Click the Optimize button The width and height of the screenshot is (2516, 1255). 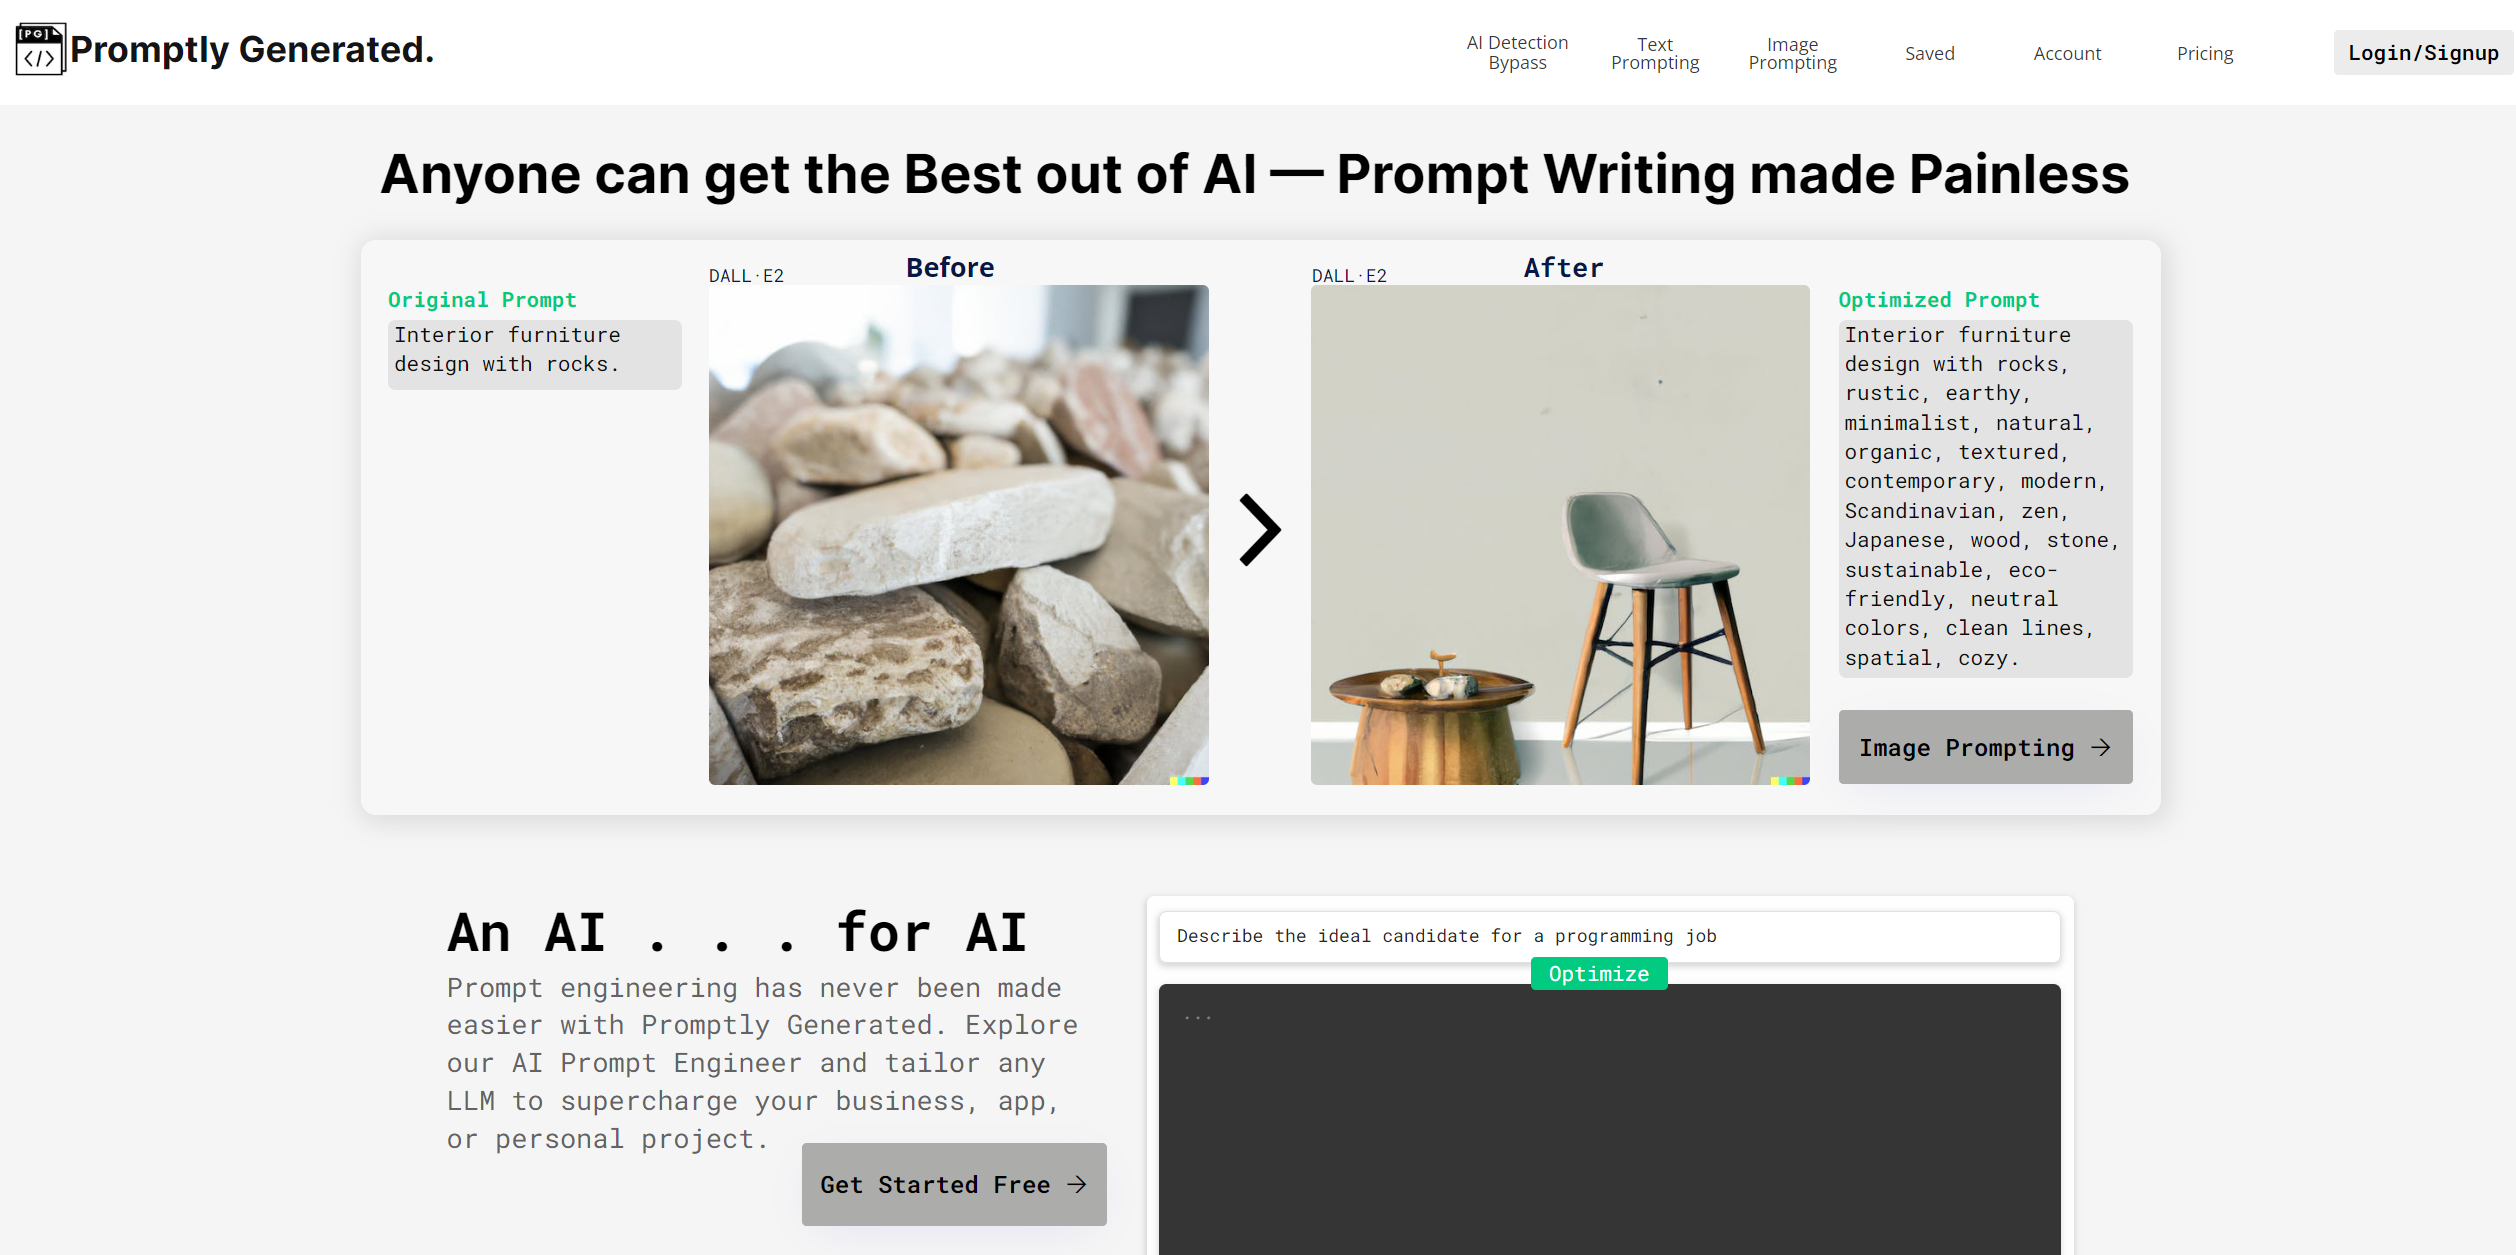tap(1600, 974)
